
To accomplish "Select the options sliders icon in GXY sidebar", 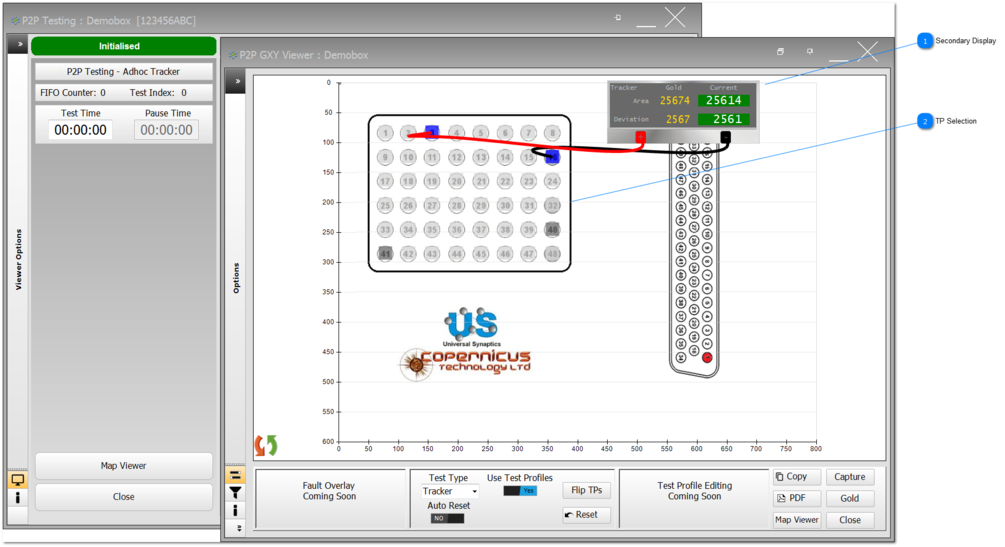I will coord(236,476).
